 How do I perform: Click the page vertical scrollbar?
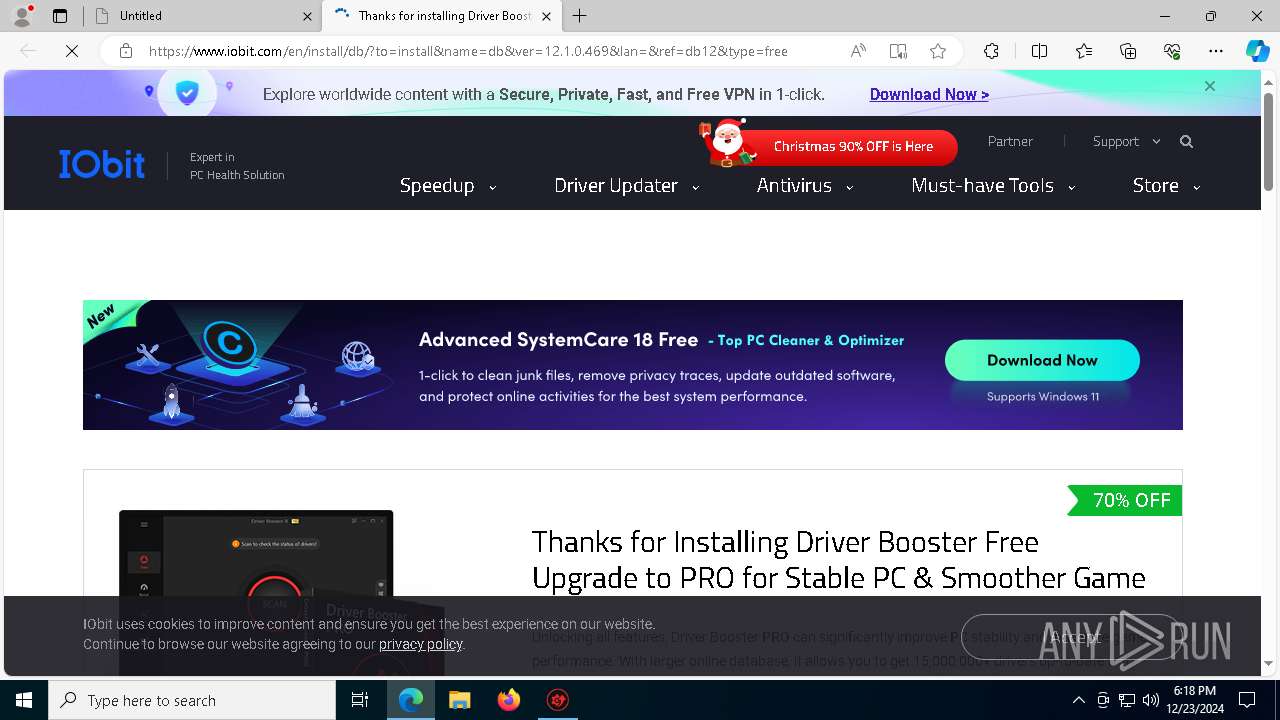coord(1269,140)
